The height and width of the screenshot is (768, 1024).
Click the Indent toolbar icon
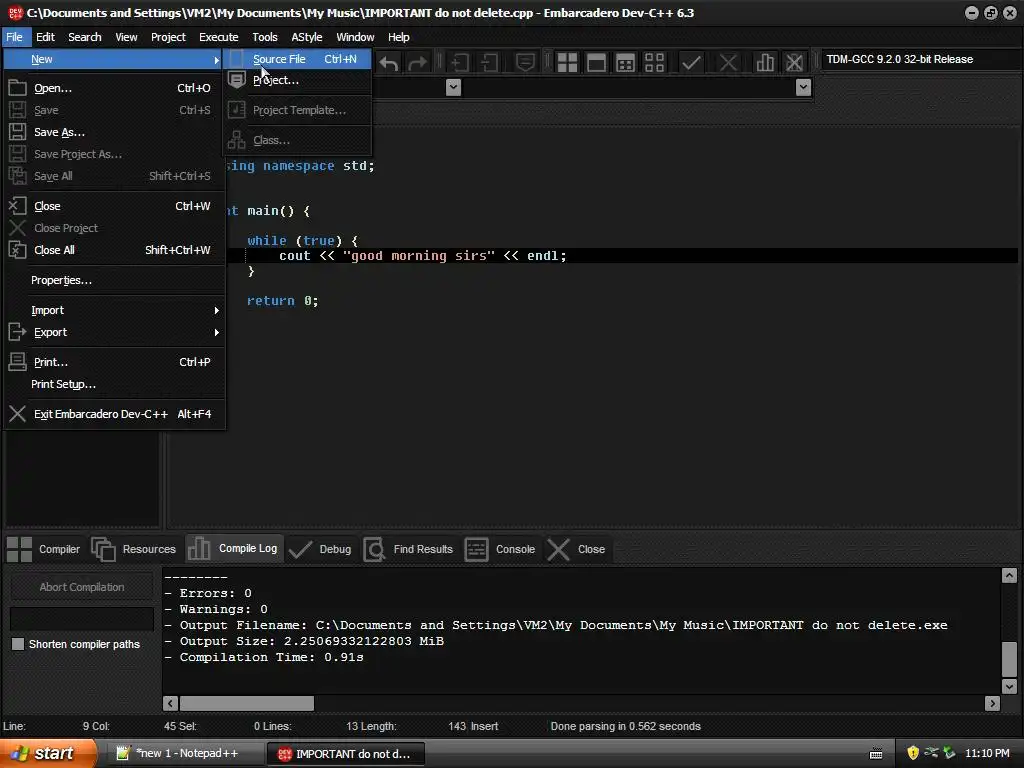pos(460,63)
